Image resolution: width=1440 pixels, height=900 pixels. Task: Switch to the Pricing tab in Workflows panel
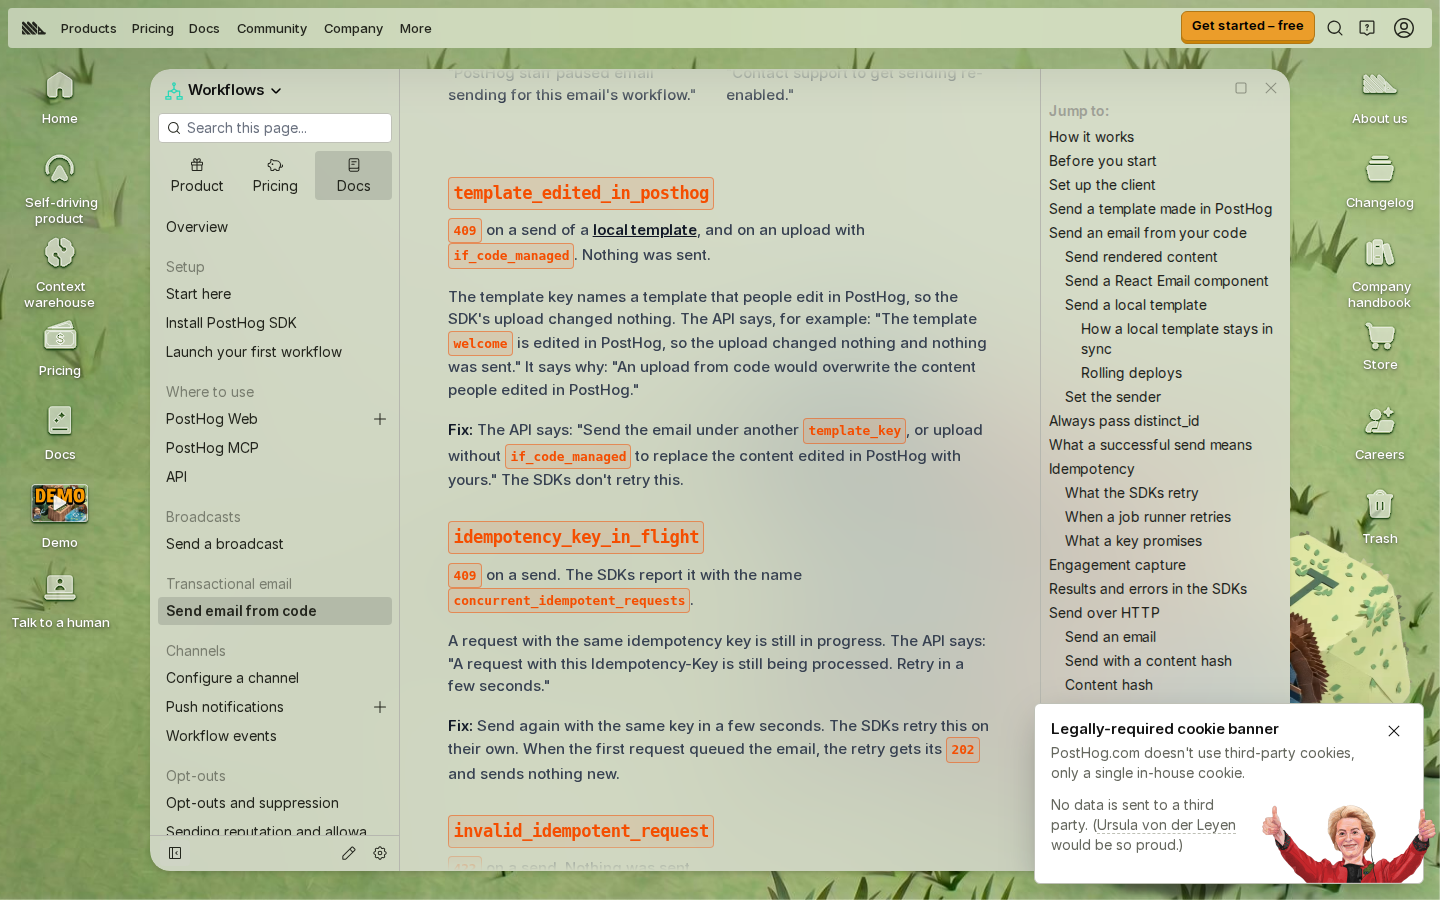tap(275, 175)
